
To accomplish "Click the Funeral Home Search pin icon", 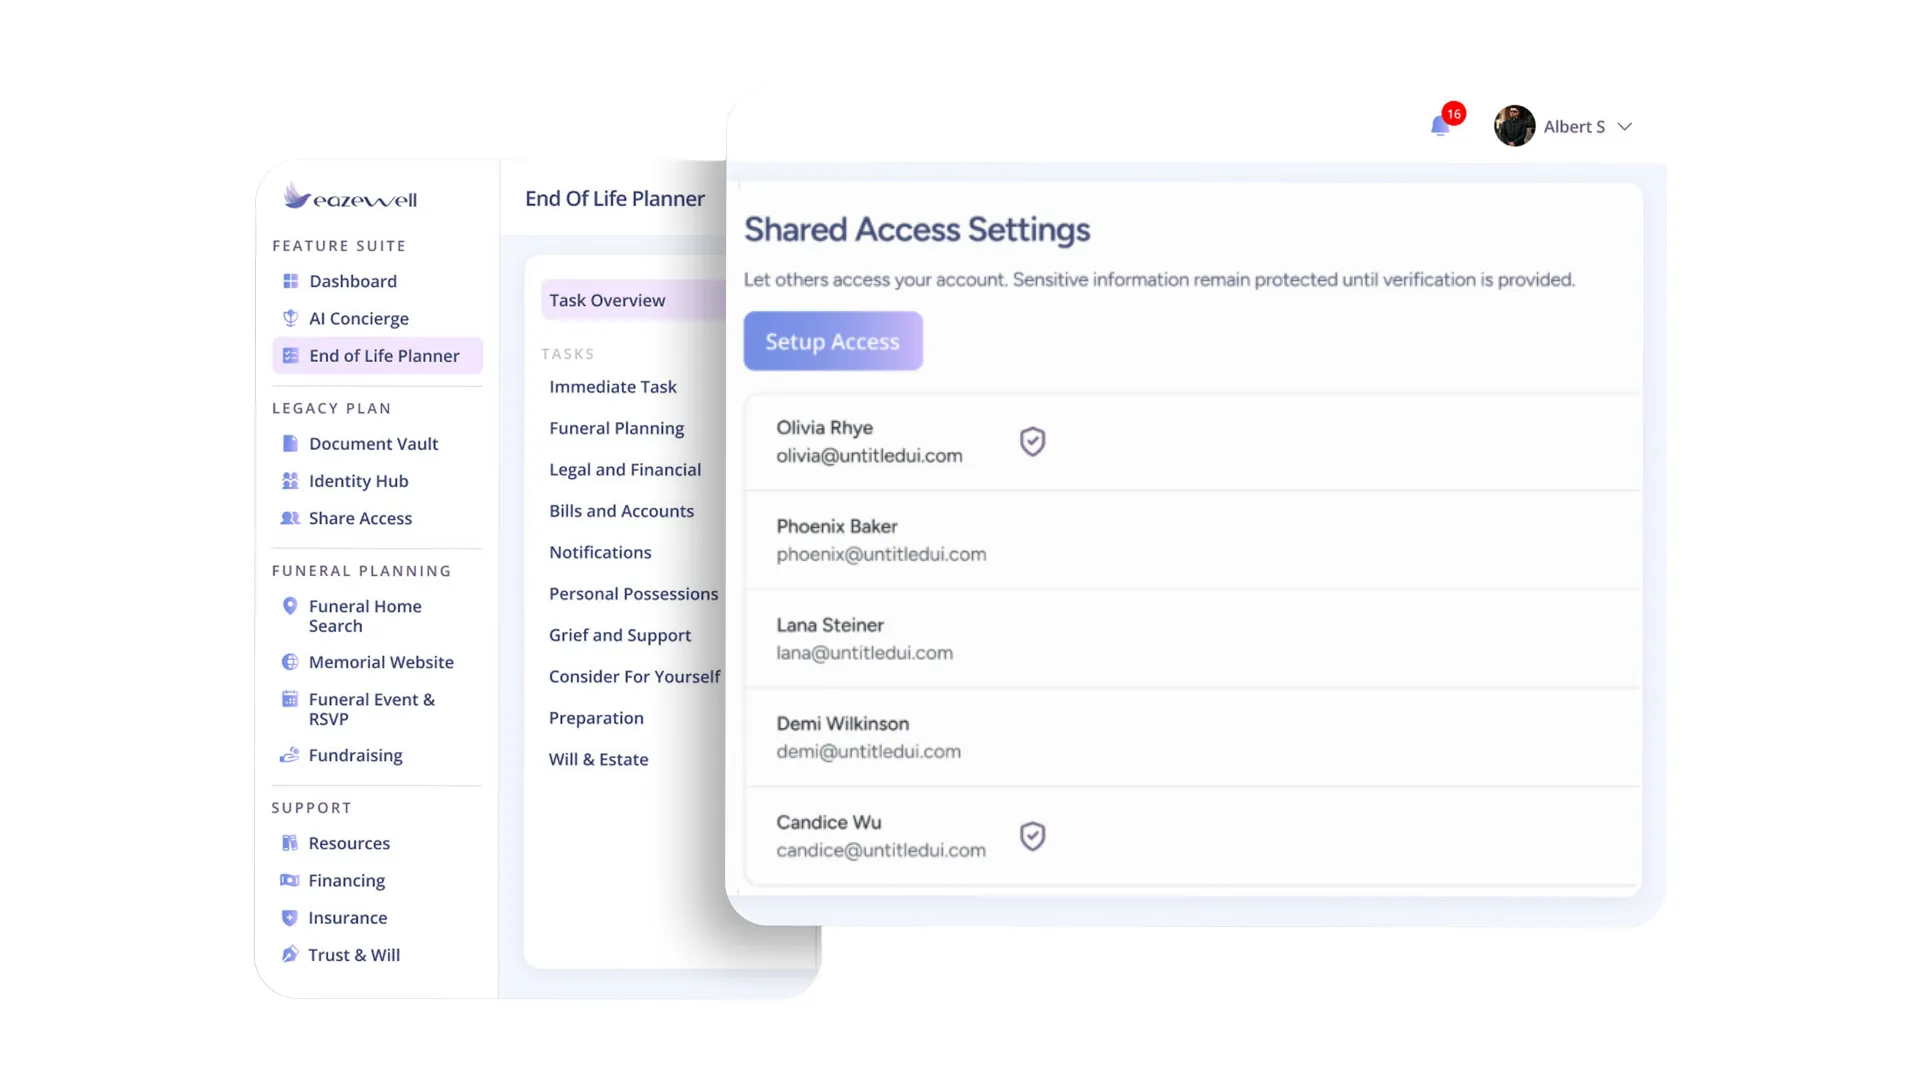I will point(290,606).
